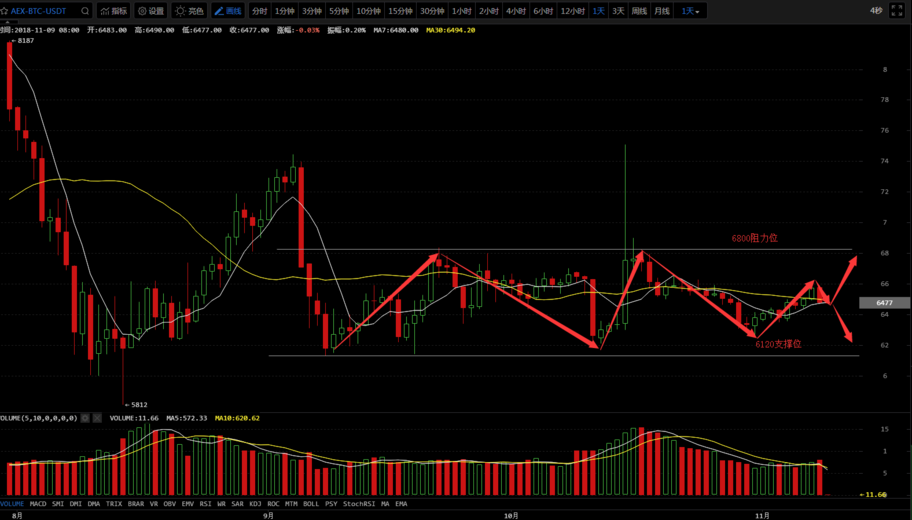Image resolution: width=912 pixels, height=520 pixels.
Task: Select the PSY indicator tab
Action: (x=331, y=504)
